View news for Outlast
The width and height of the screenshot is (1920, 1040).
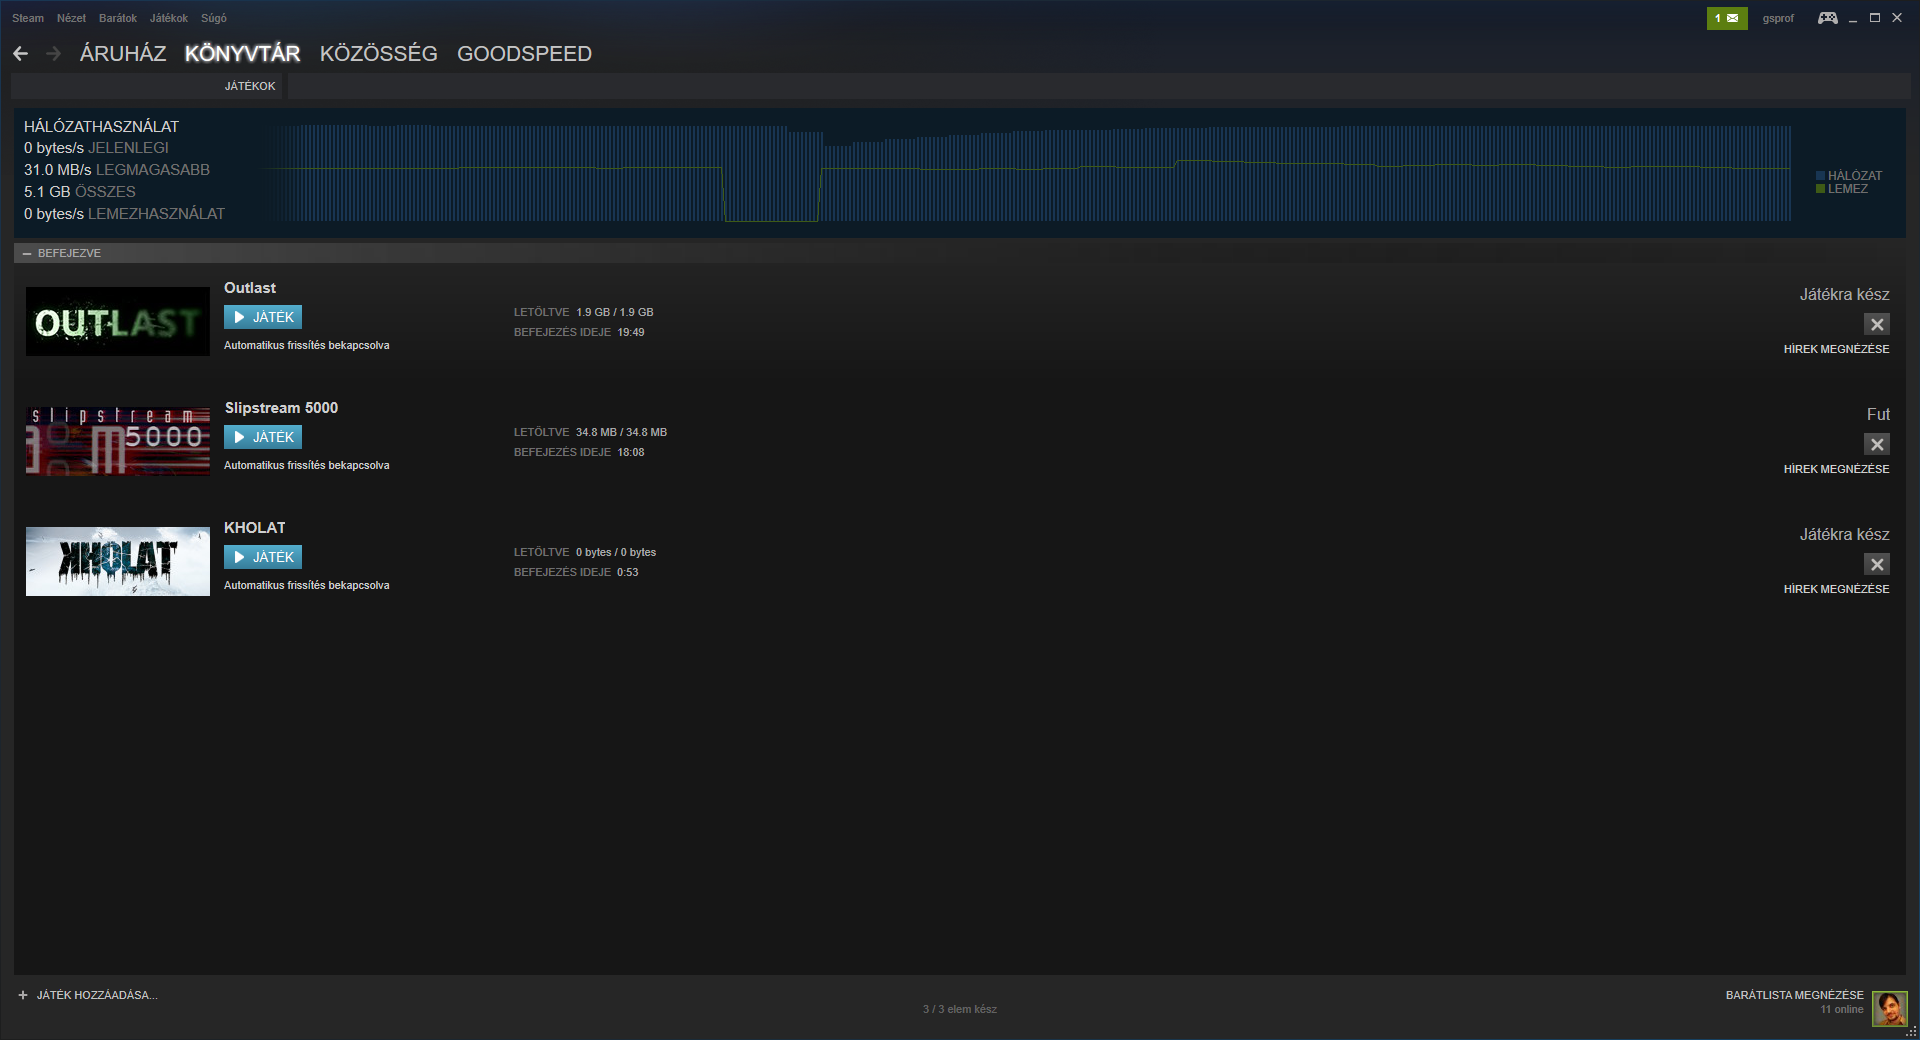[x=1836, y=349]
